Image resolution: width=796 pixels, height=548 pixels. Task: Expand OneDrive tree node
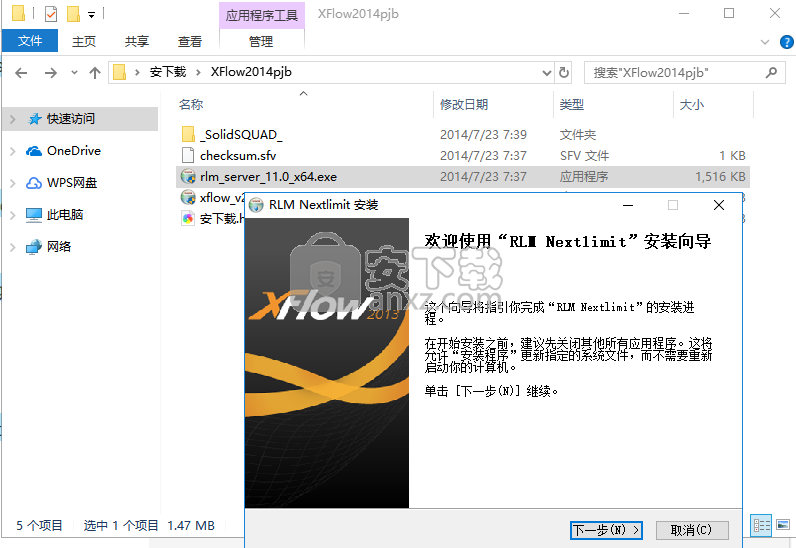click(13, 151)
